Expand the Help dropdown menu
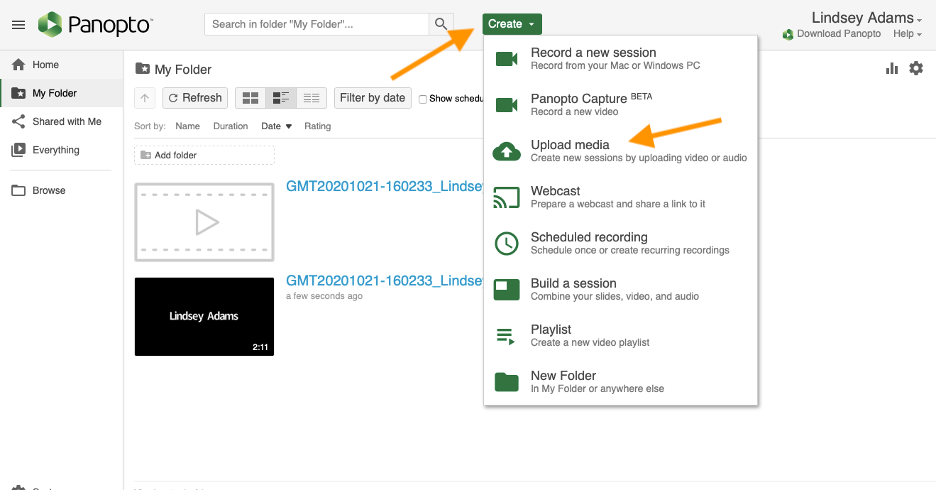Image resolution: width=936 pixels, height=490 pixels. click(x=907, y=34)
